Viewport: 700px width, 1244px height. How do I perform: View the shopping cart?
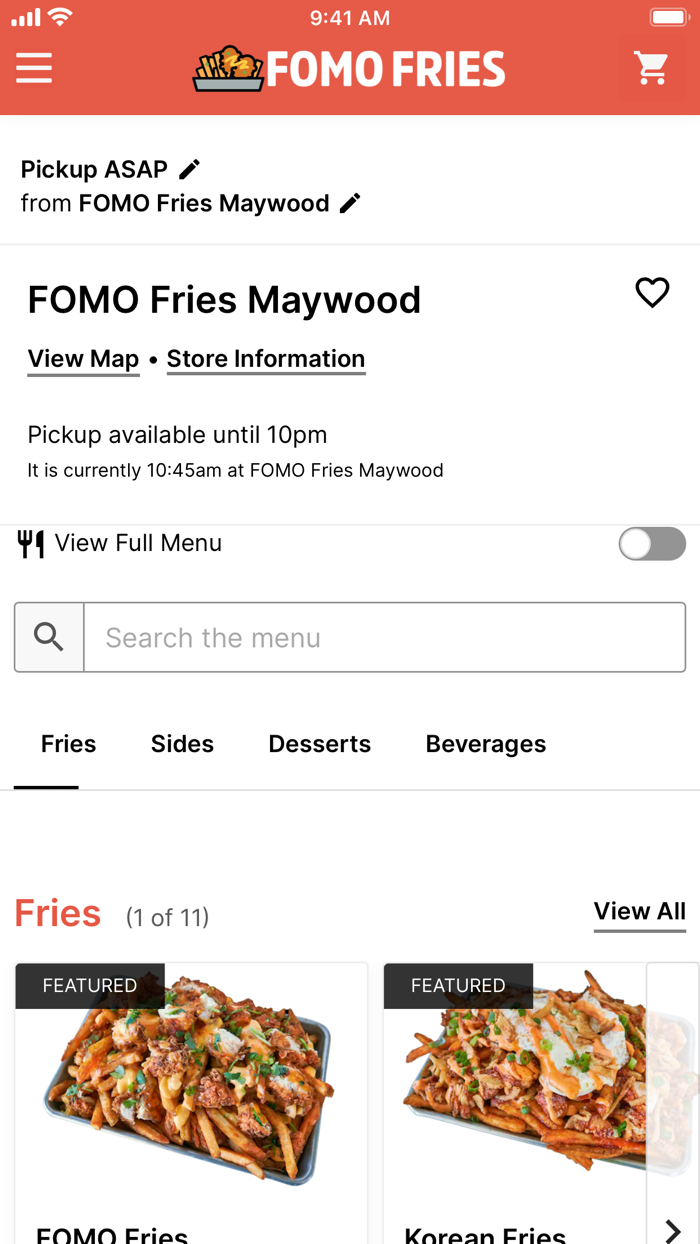[652, 68]
